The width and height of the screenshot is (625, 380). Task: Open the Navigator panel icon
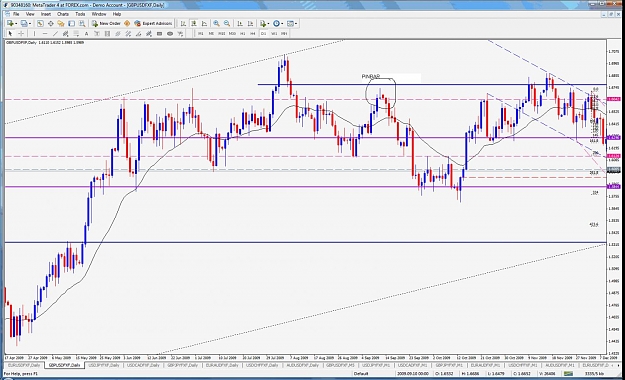point(61,24)
